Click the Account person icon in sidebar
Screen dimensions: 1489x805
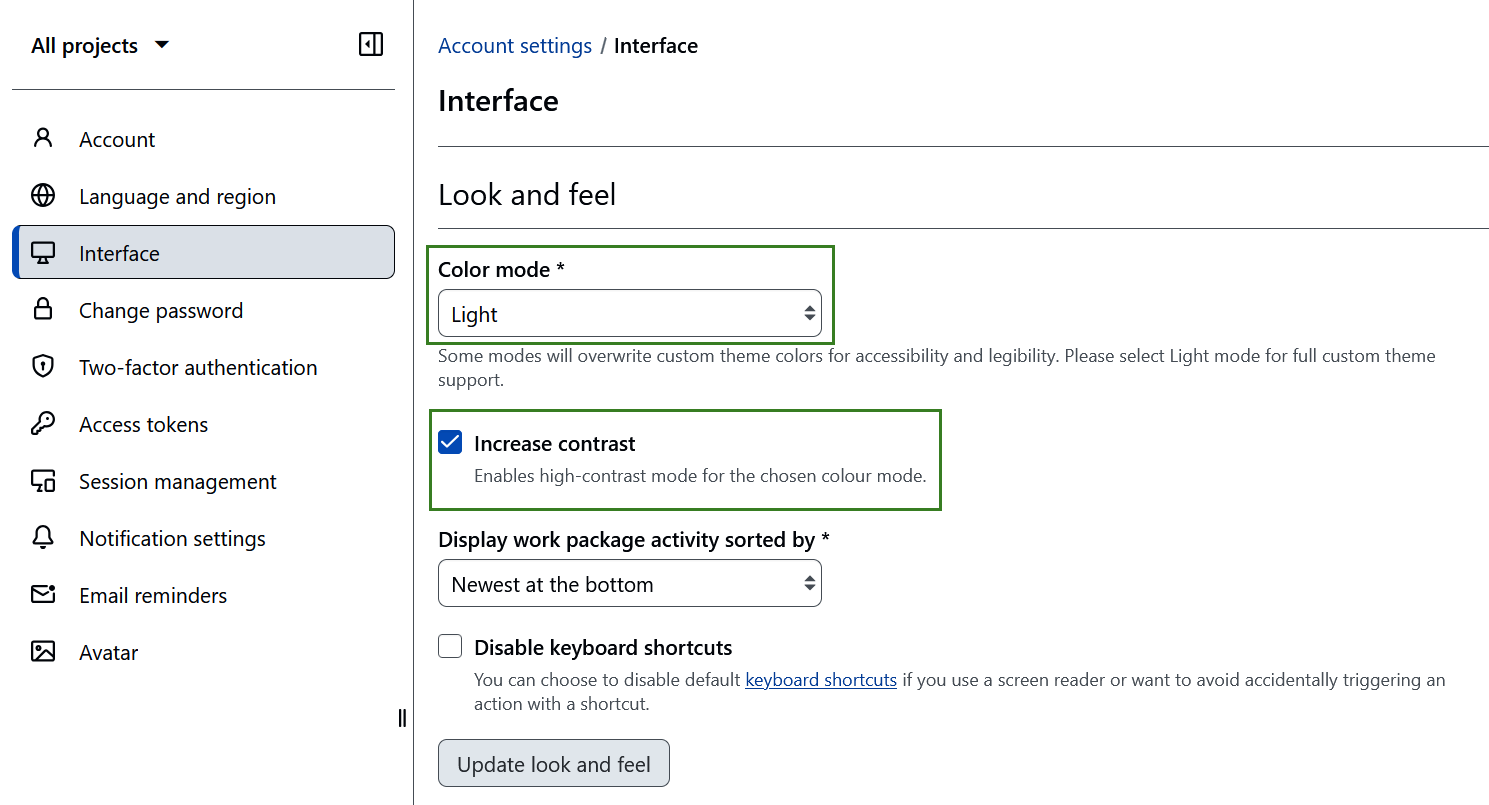pyautogui.click(x=43, y=138)
